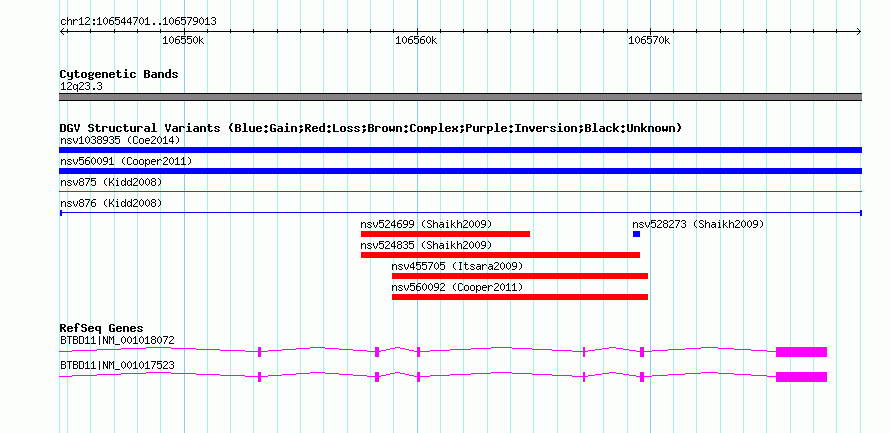
Task: Click the BTBD11|NM_001018072 transcript label
Action: click(x=117, y=340)
